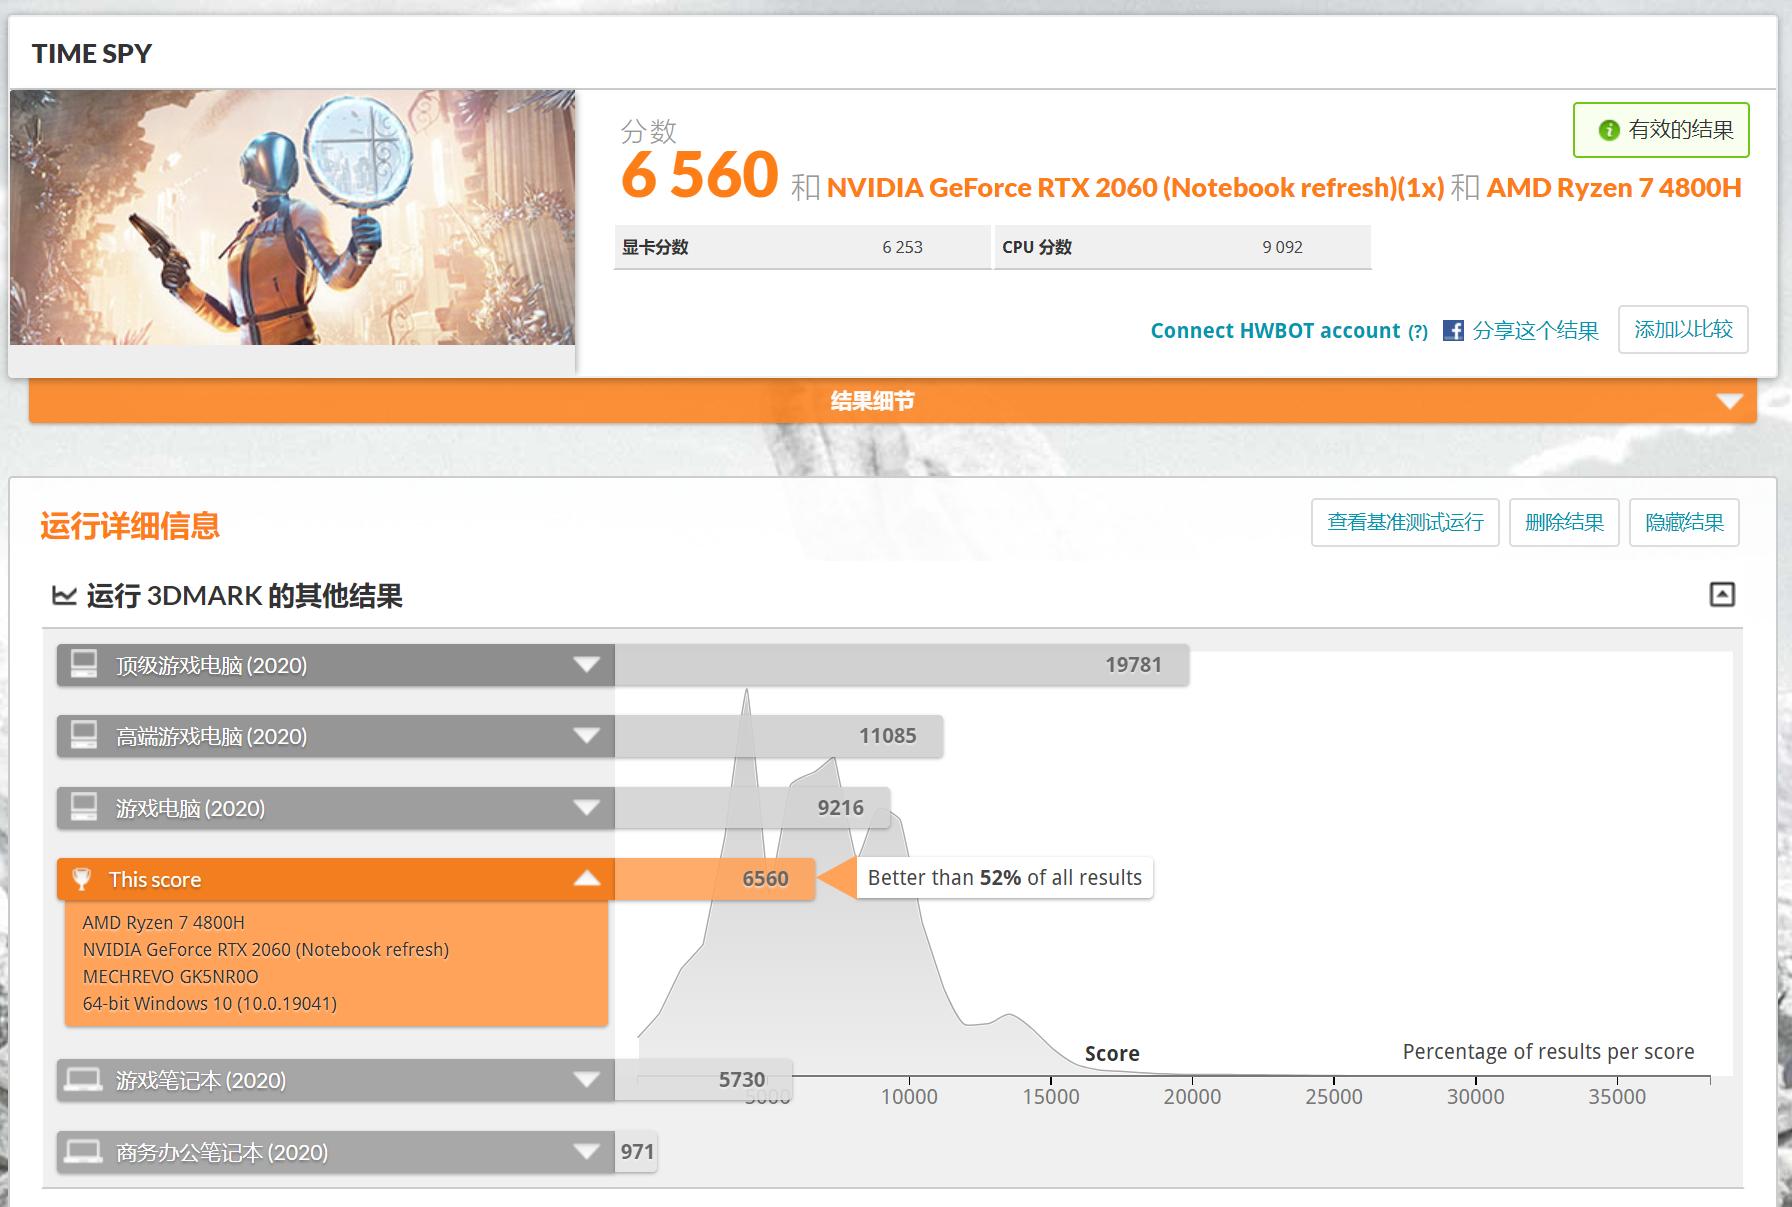Viewport: 1792px width, 1207px height.
Task: Click the 10000 tick label on the score axis
Action: pyautogui.click(x=909, y=1097)
